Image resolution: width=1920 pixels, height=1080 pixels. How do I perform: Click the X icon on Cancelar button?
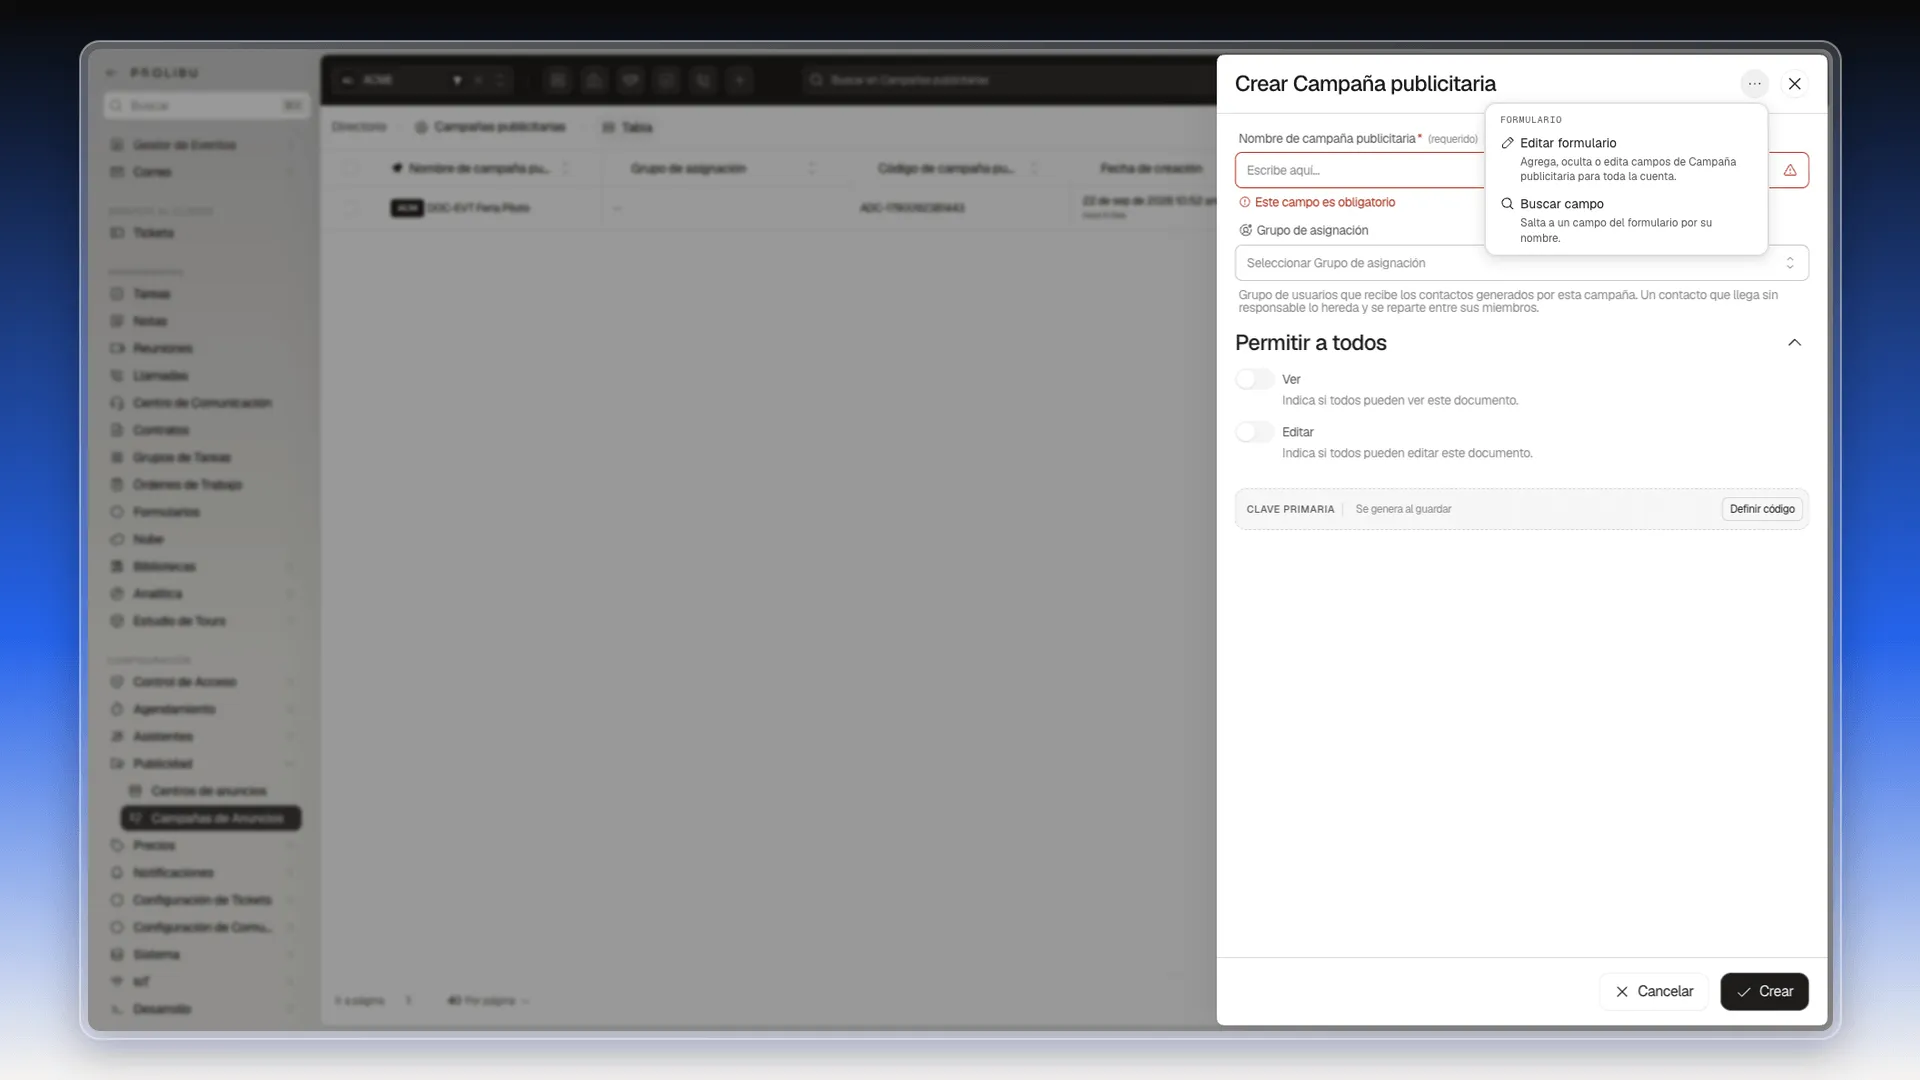click(x=1622, y=992)
